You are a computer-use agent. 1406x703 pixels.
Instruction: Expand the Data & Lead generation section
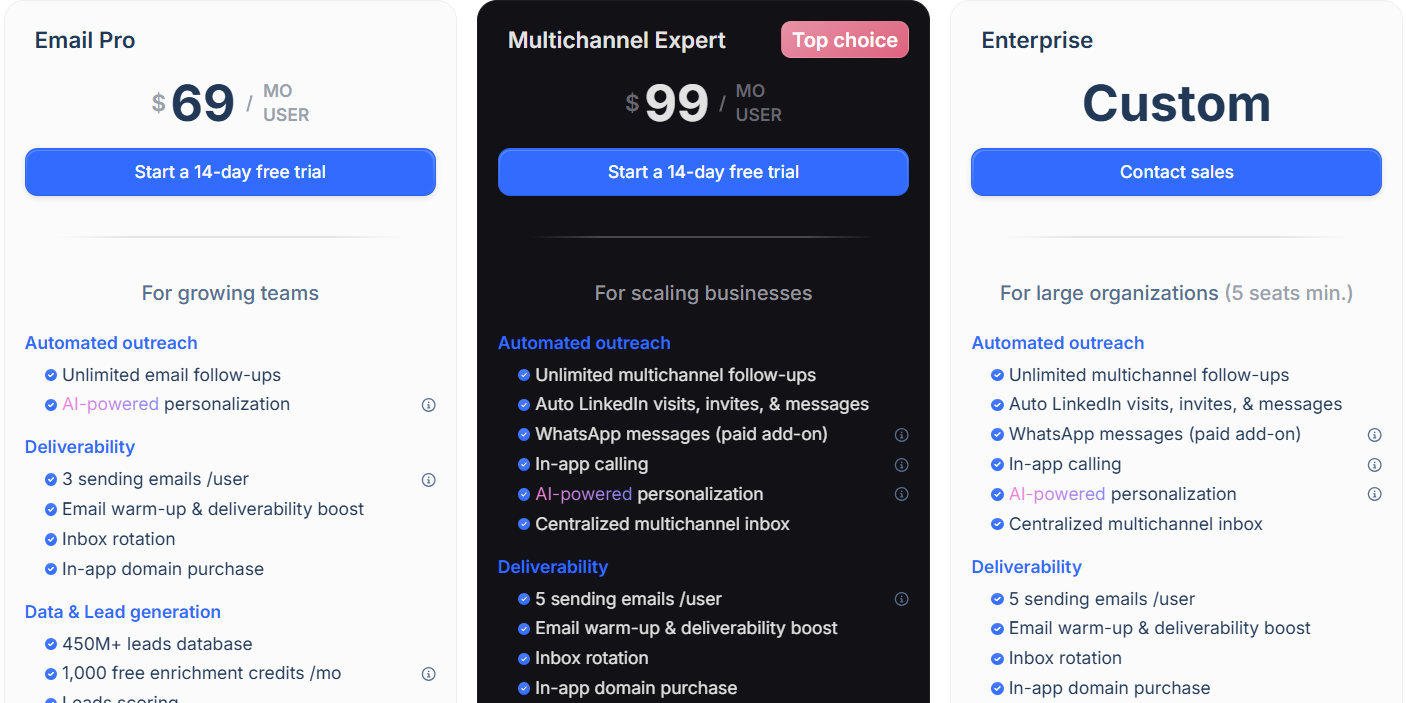(122, 612)
